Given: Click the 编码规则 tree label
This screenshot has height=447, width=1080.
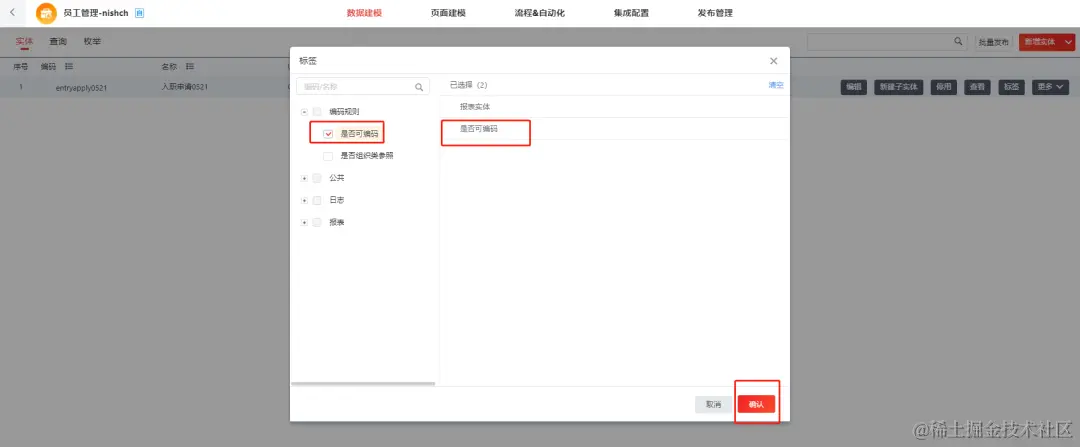Looking at the screenshot, I should click(x=344, y=112).
